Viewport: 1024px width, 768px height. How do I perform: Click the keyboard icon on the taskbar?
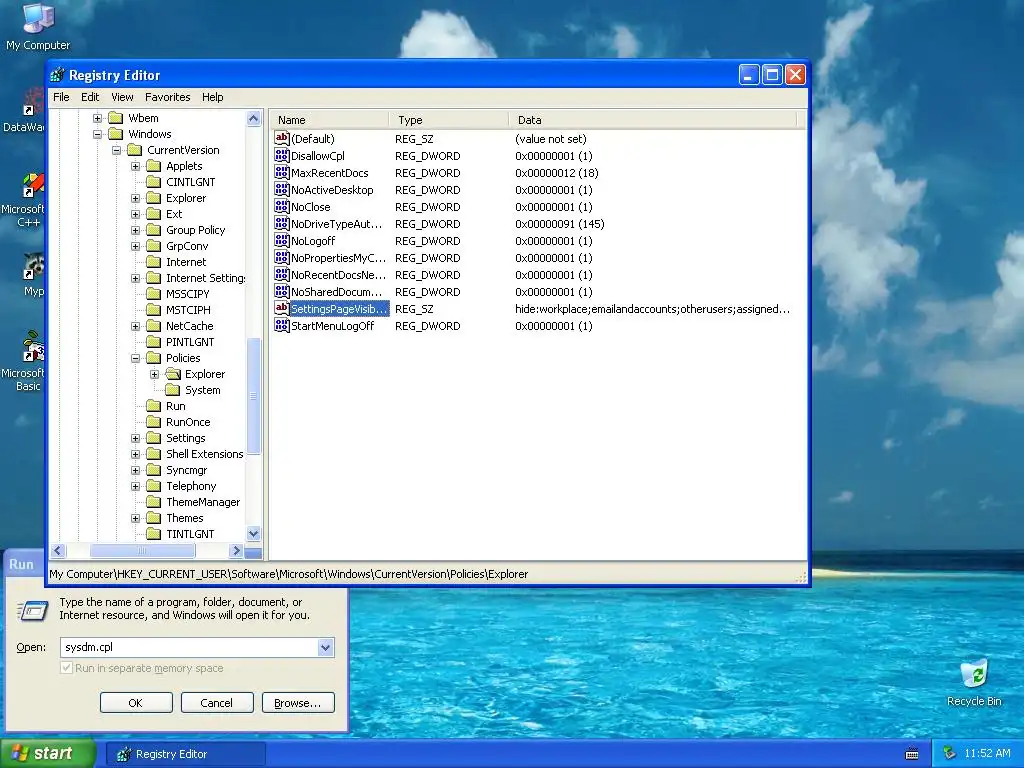click(x=912, y=754)
